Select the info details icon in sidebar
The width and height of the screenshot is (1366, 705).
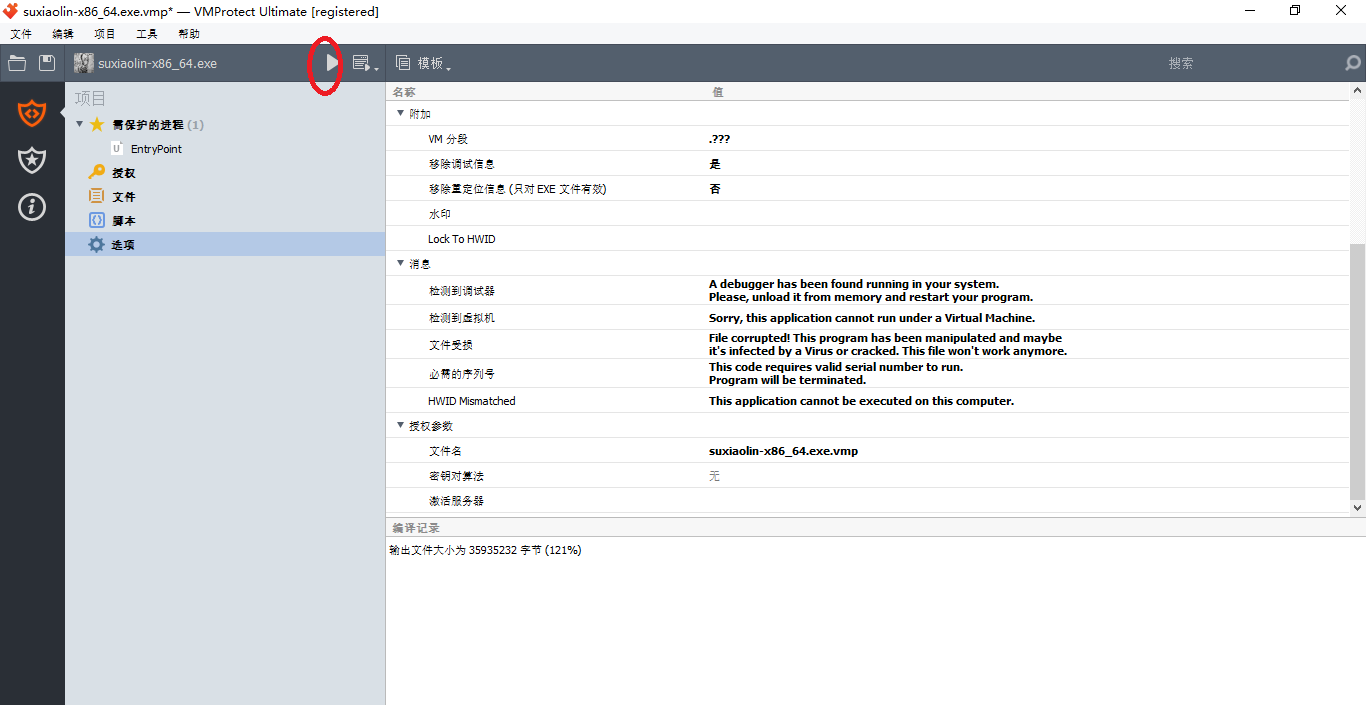point(32,207)
